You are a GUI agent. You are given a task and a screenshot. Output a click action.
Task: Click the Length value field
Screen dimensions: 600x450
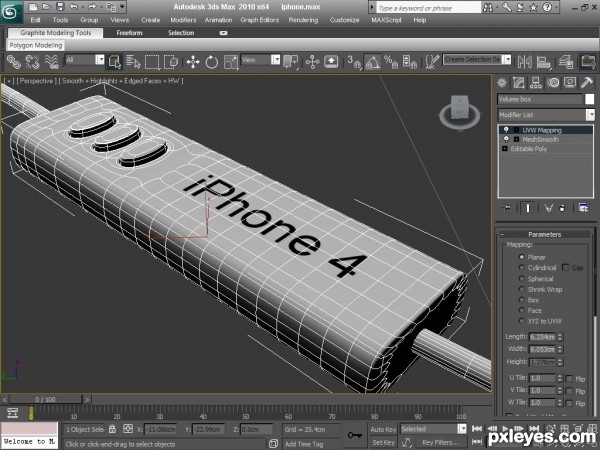tap(542, 337)
